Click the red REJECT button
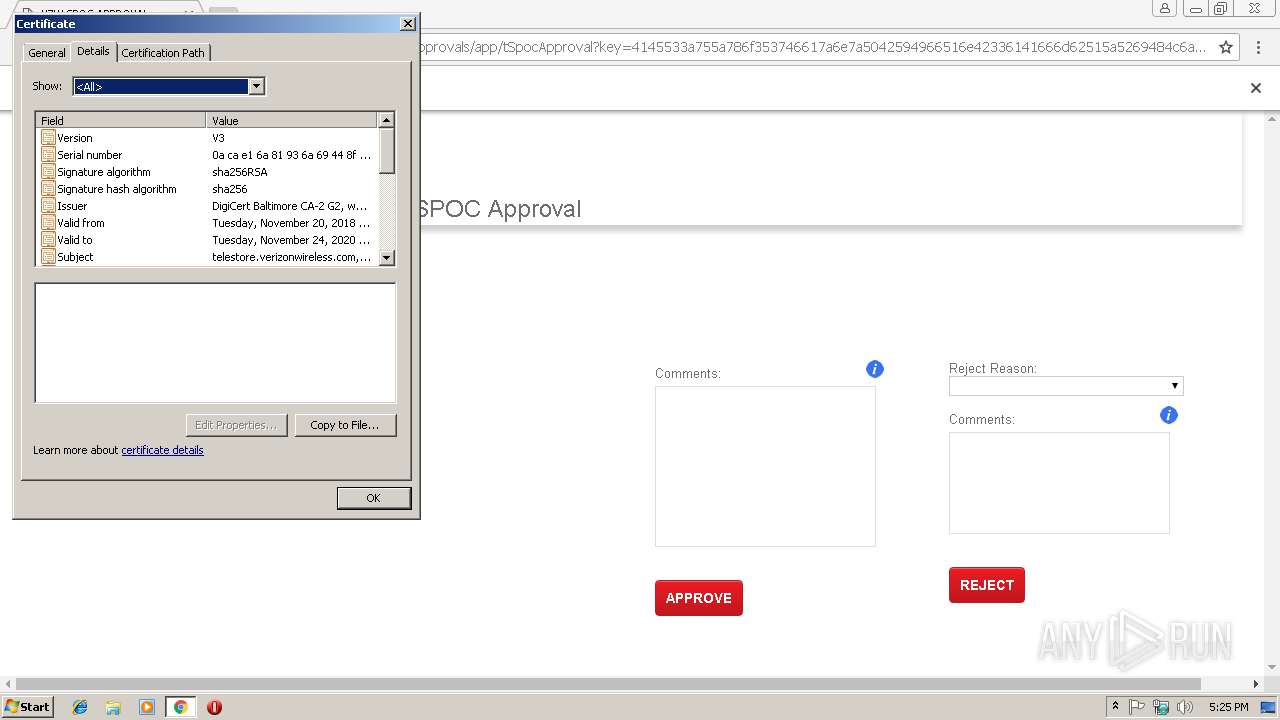 tap(987, 585)
